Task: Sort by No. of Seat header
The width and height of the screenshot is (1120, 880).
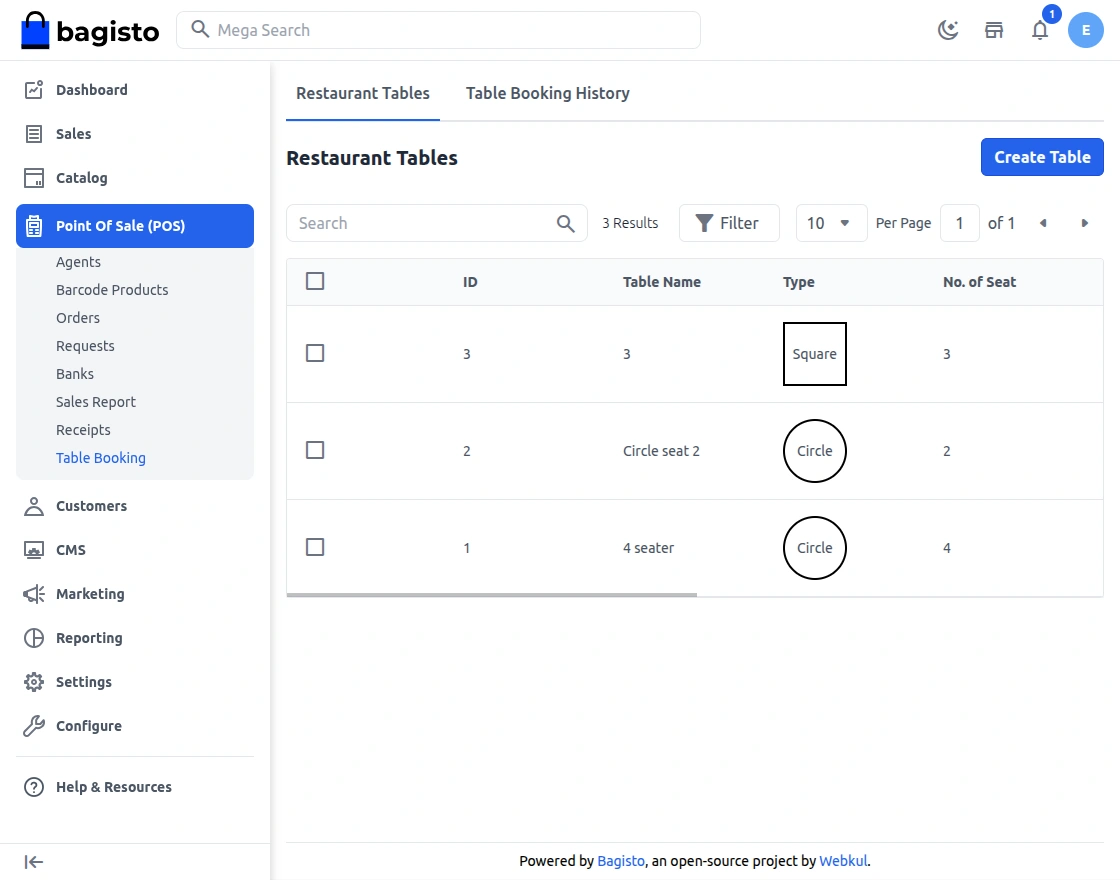Action: coord(979,282)
